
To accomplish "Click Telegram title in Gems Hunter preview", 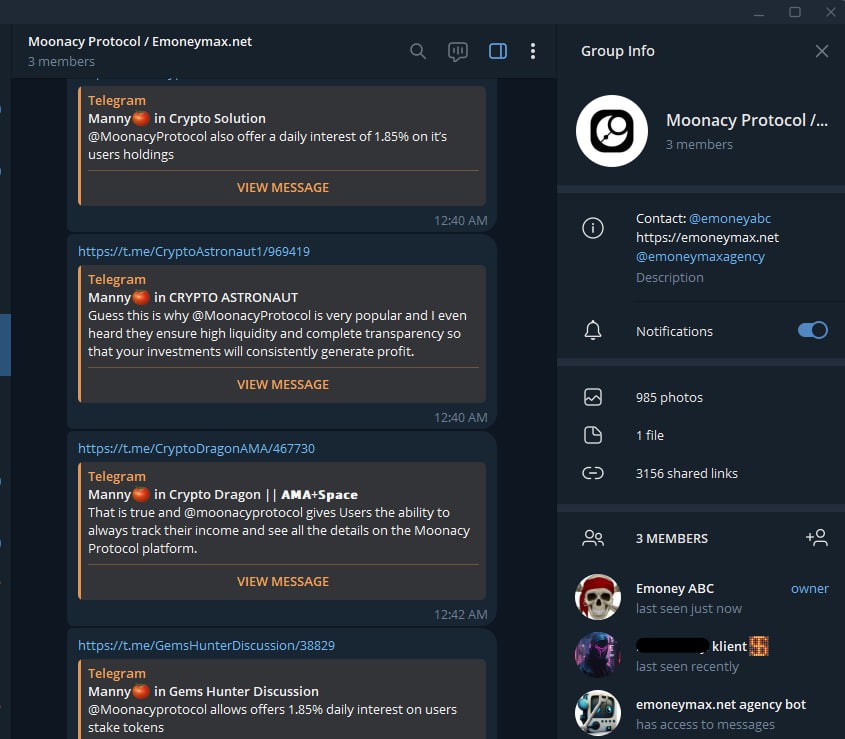I will pyautogui.click(x=117, y=673).
